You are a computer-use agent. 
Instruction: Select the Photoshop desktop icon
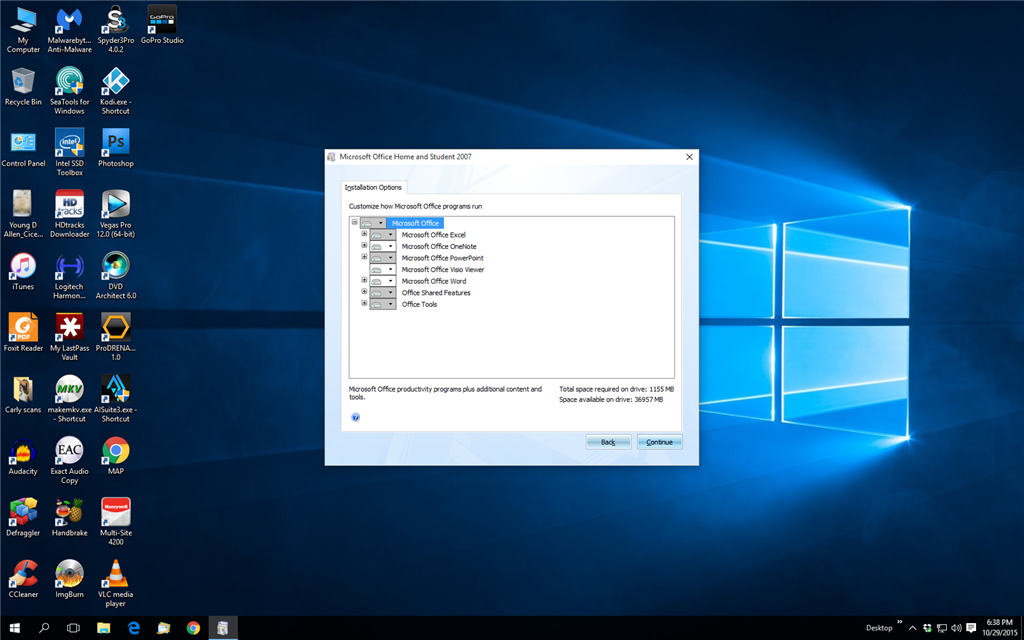116,142
